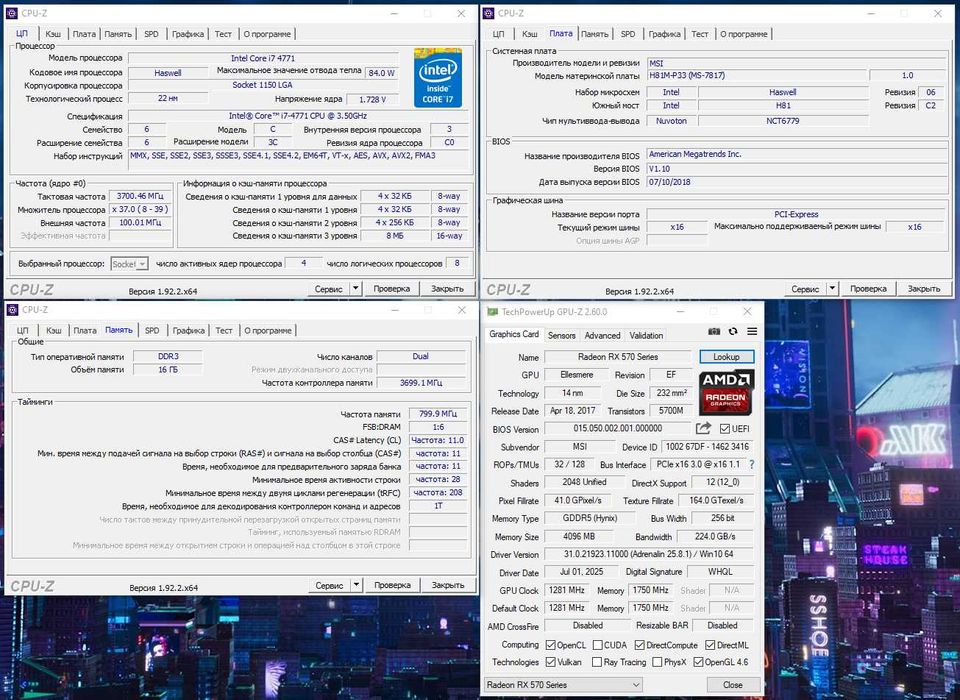The image size is (960, 700).
Task: Toggle the DirectCompute checkbox
Action: point(640,645)
